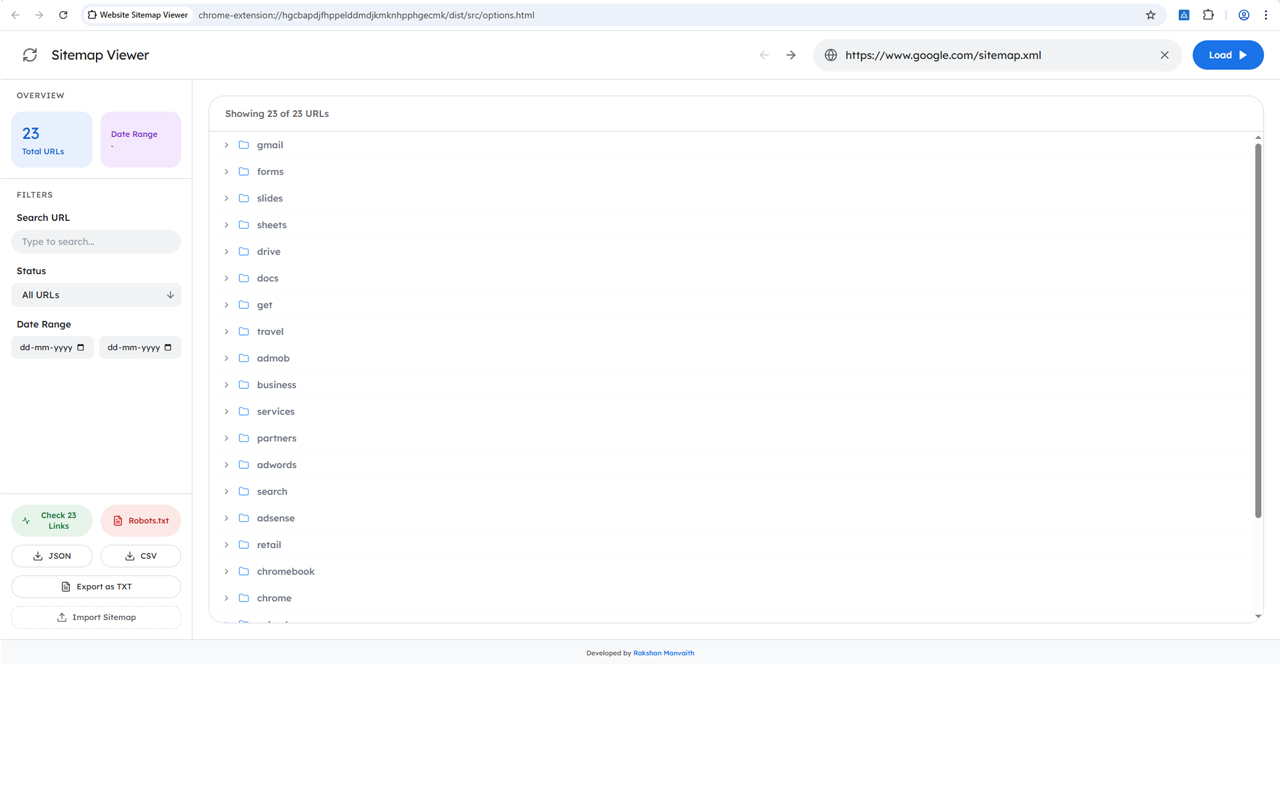Click the globe icon in the sitemap URL field
Image resolution: width=1280 pixels, height=800 pixels.
point(831,55)
